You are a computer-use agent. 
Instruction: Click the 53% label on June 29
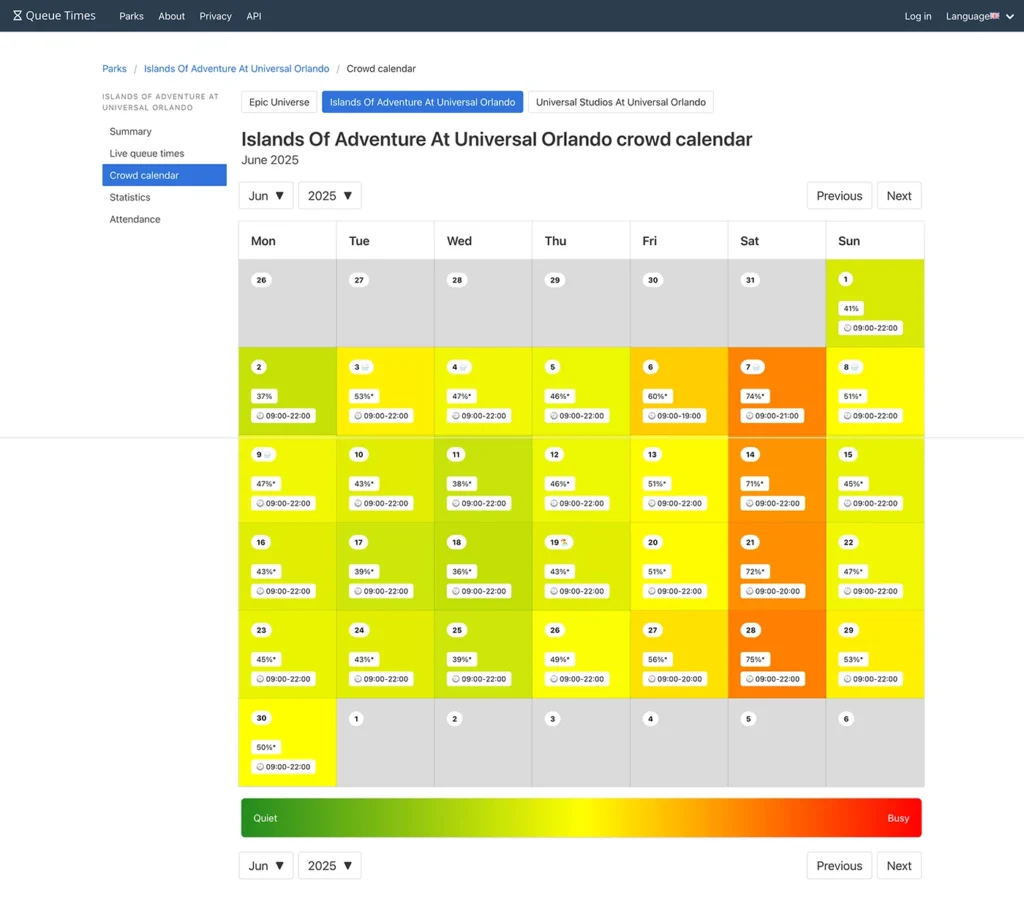click(x=853, y=660)
